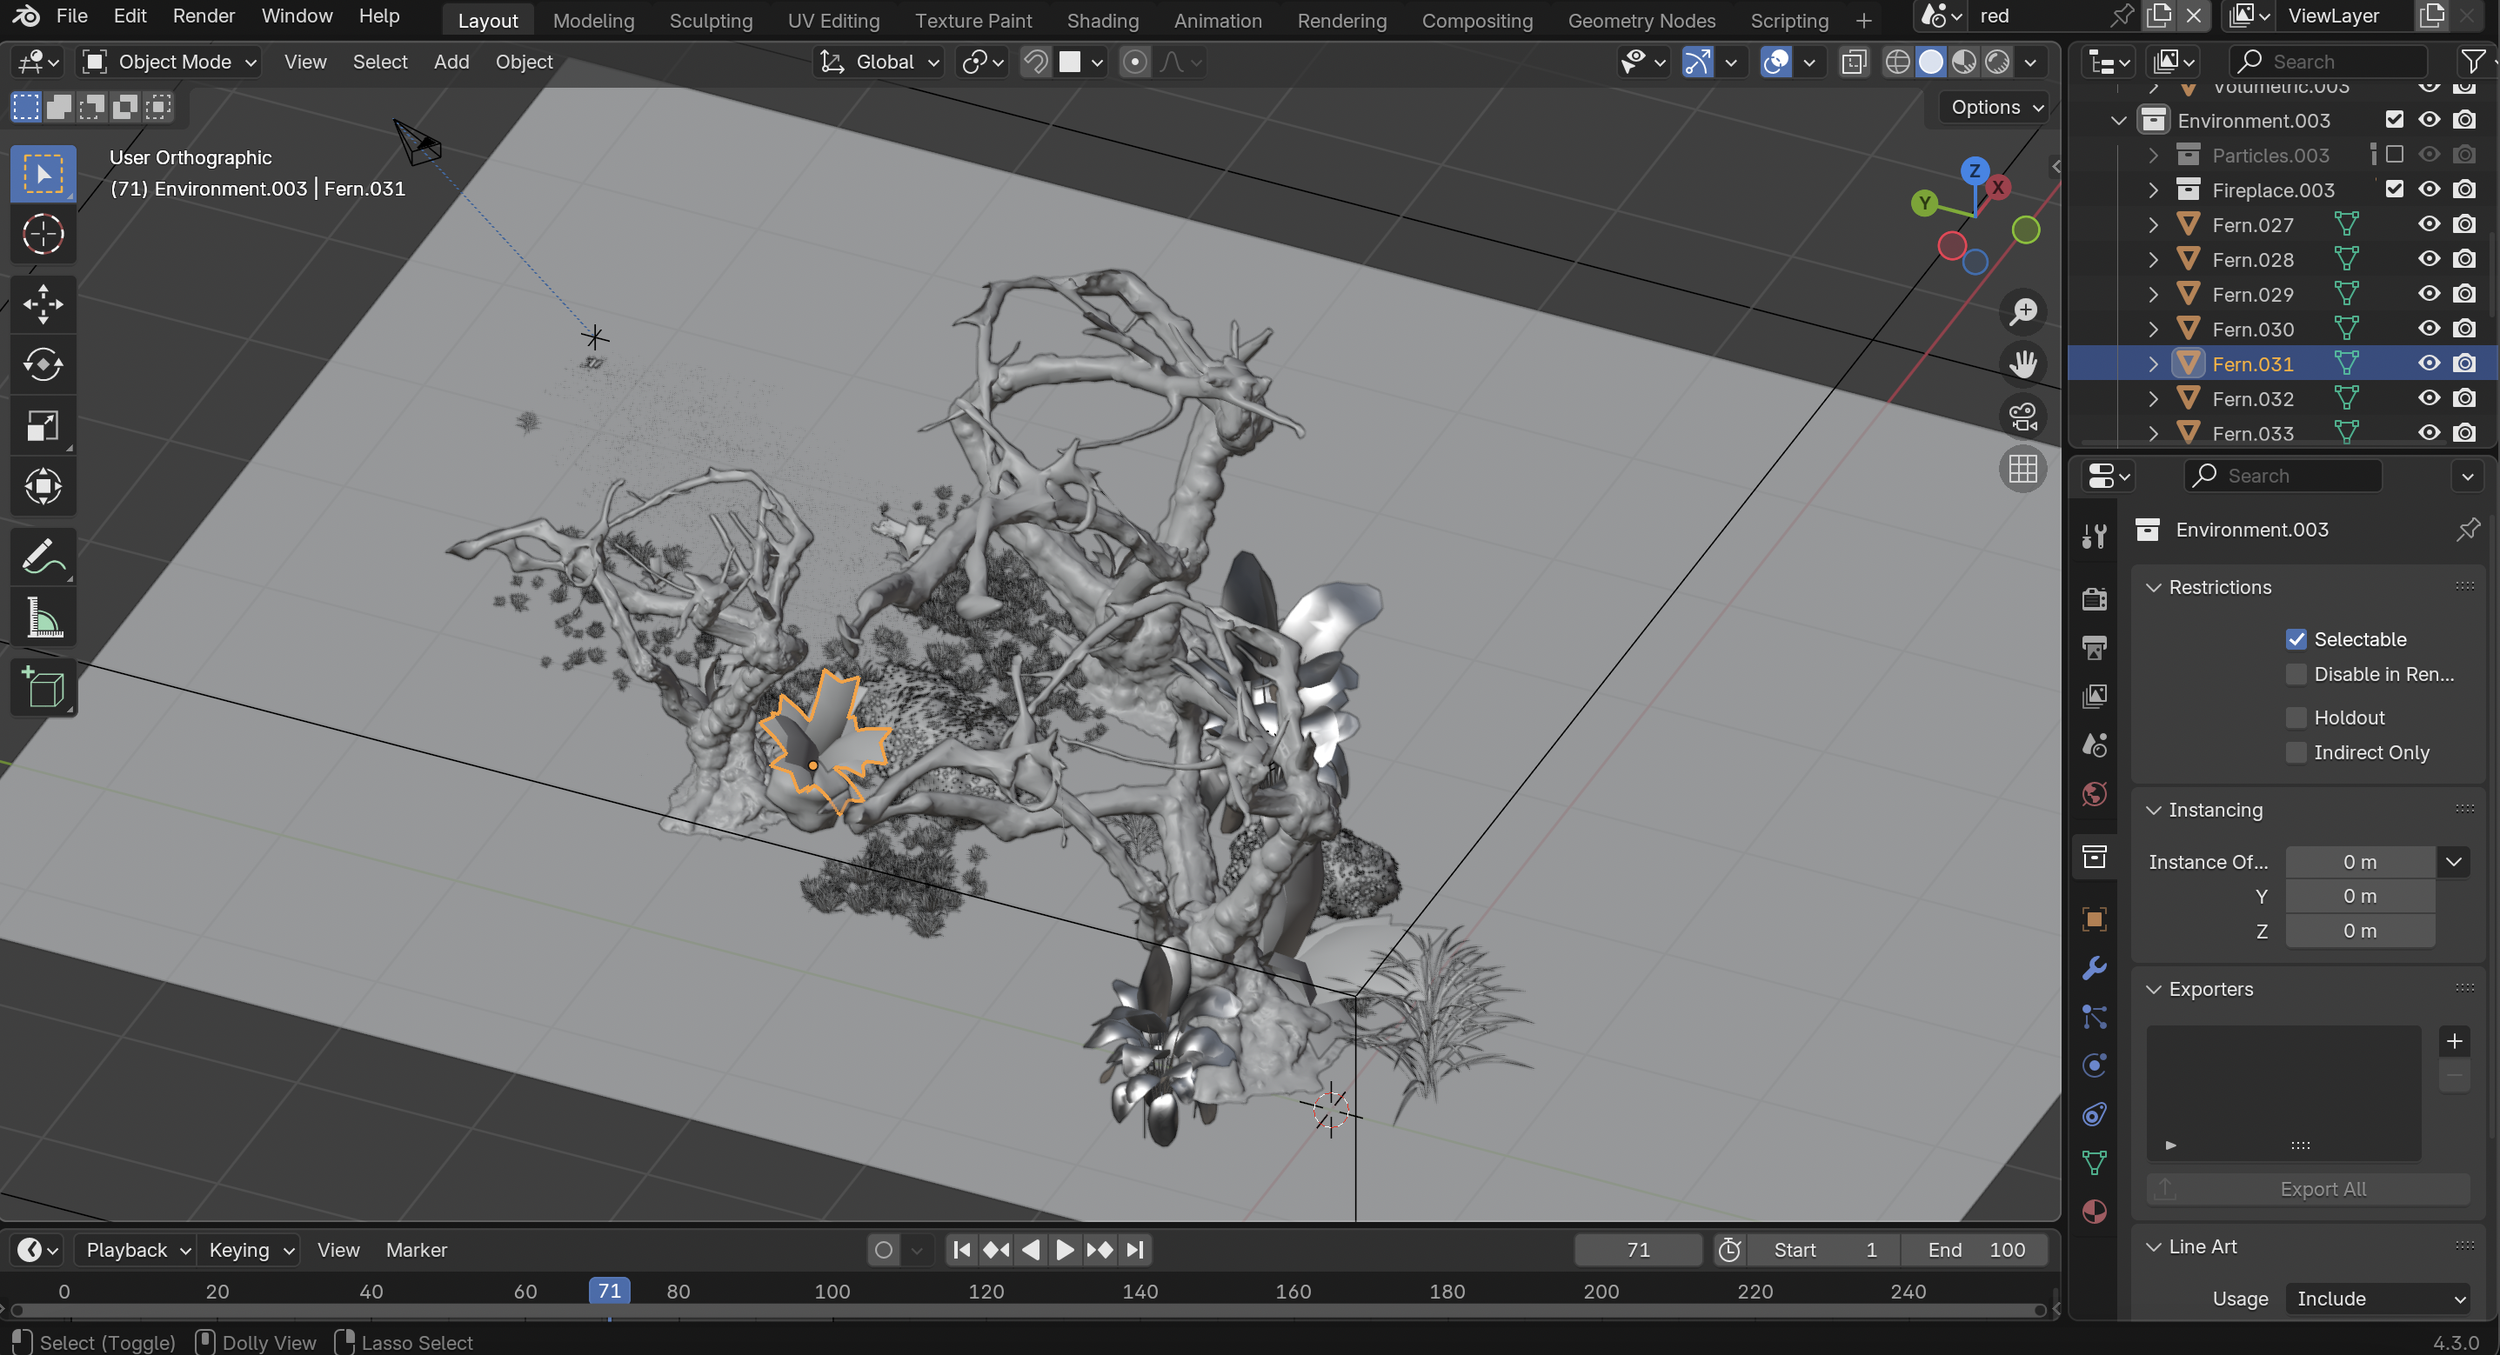This screenshot has width=2500, height=1355.
Task: Switch to wireframe viewport shading
Action: 1897,62
